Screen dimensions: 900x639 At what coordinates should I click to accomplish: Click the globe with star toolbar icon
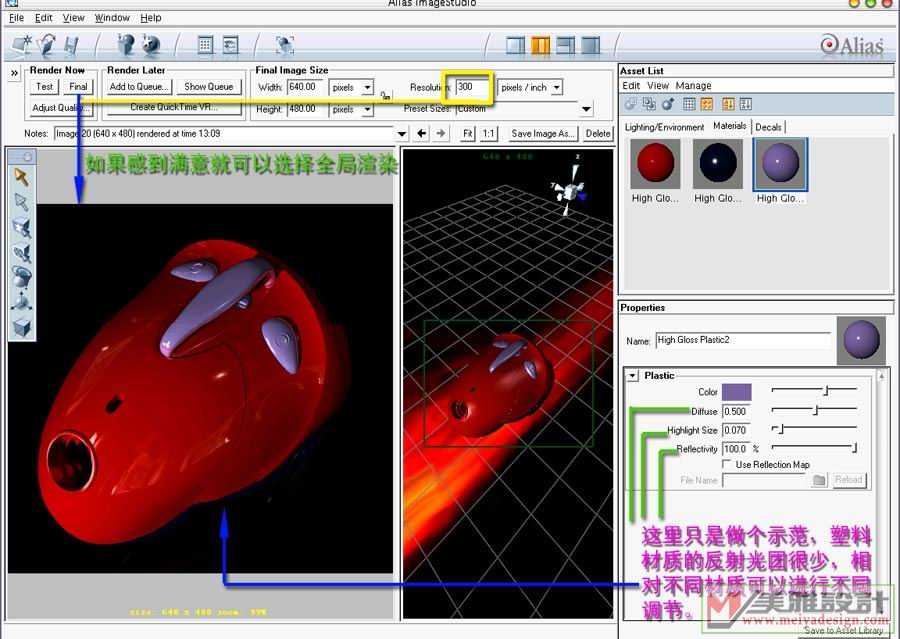[152, 45]
